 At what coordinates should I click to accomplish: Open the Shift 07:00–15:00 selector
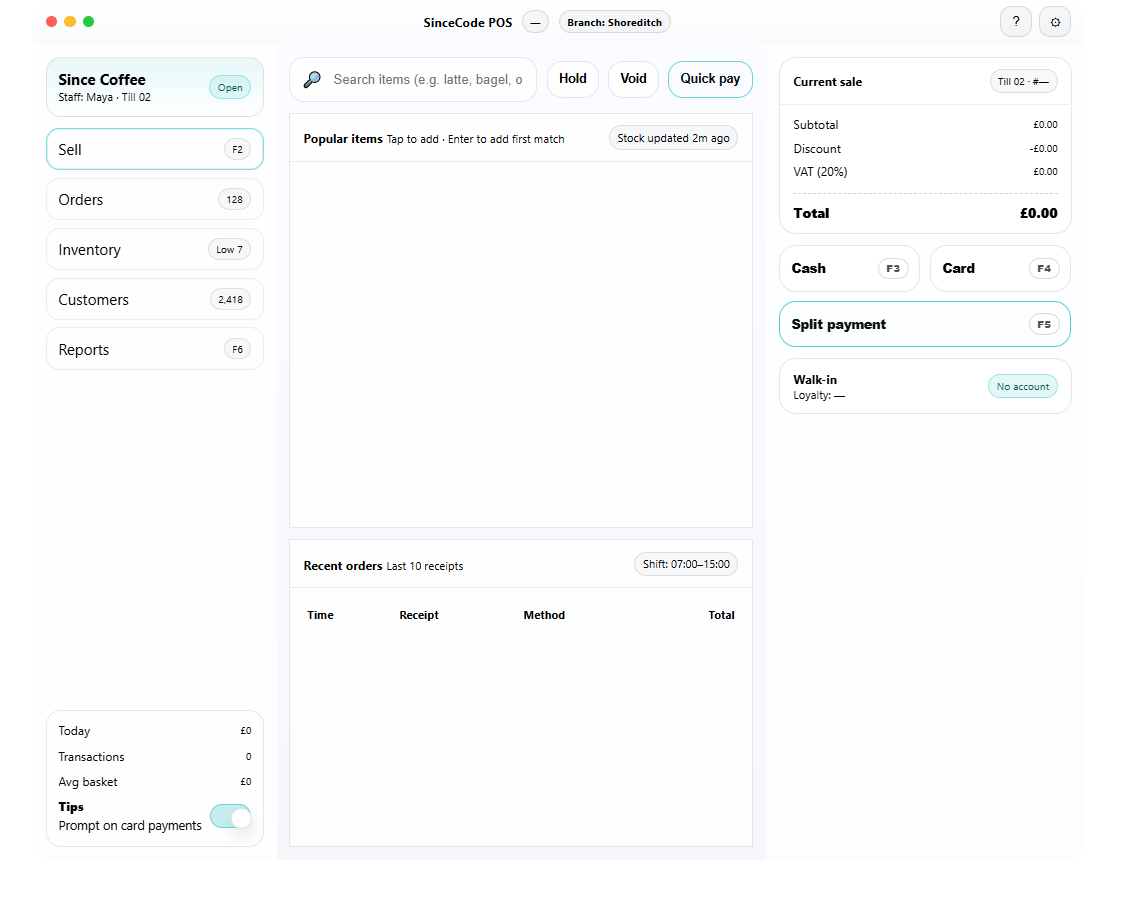685,564
